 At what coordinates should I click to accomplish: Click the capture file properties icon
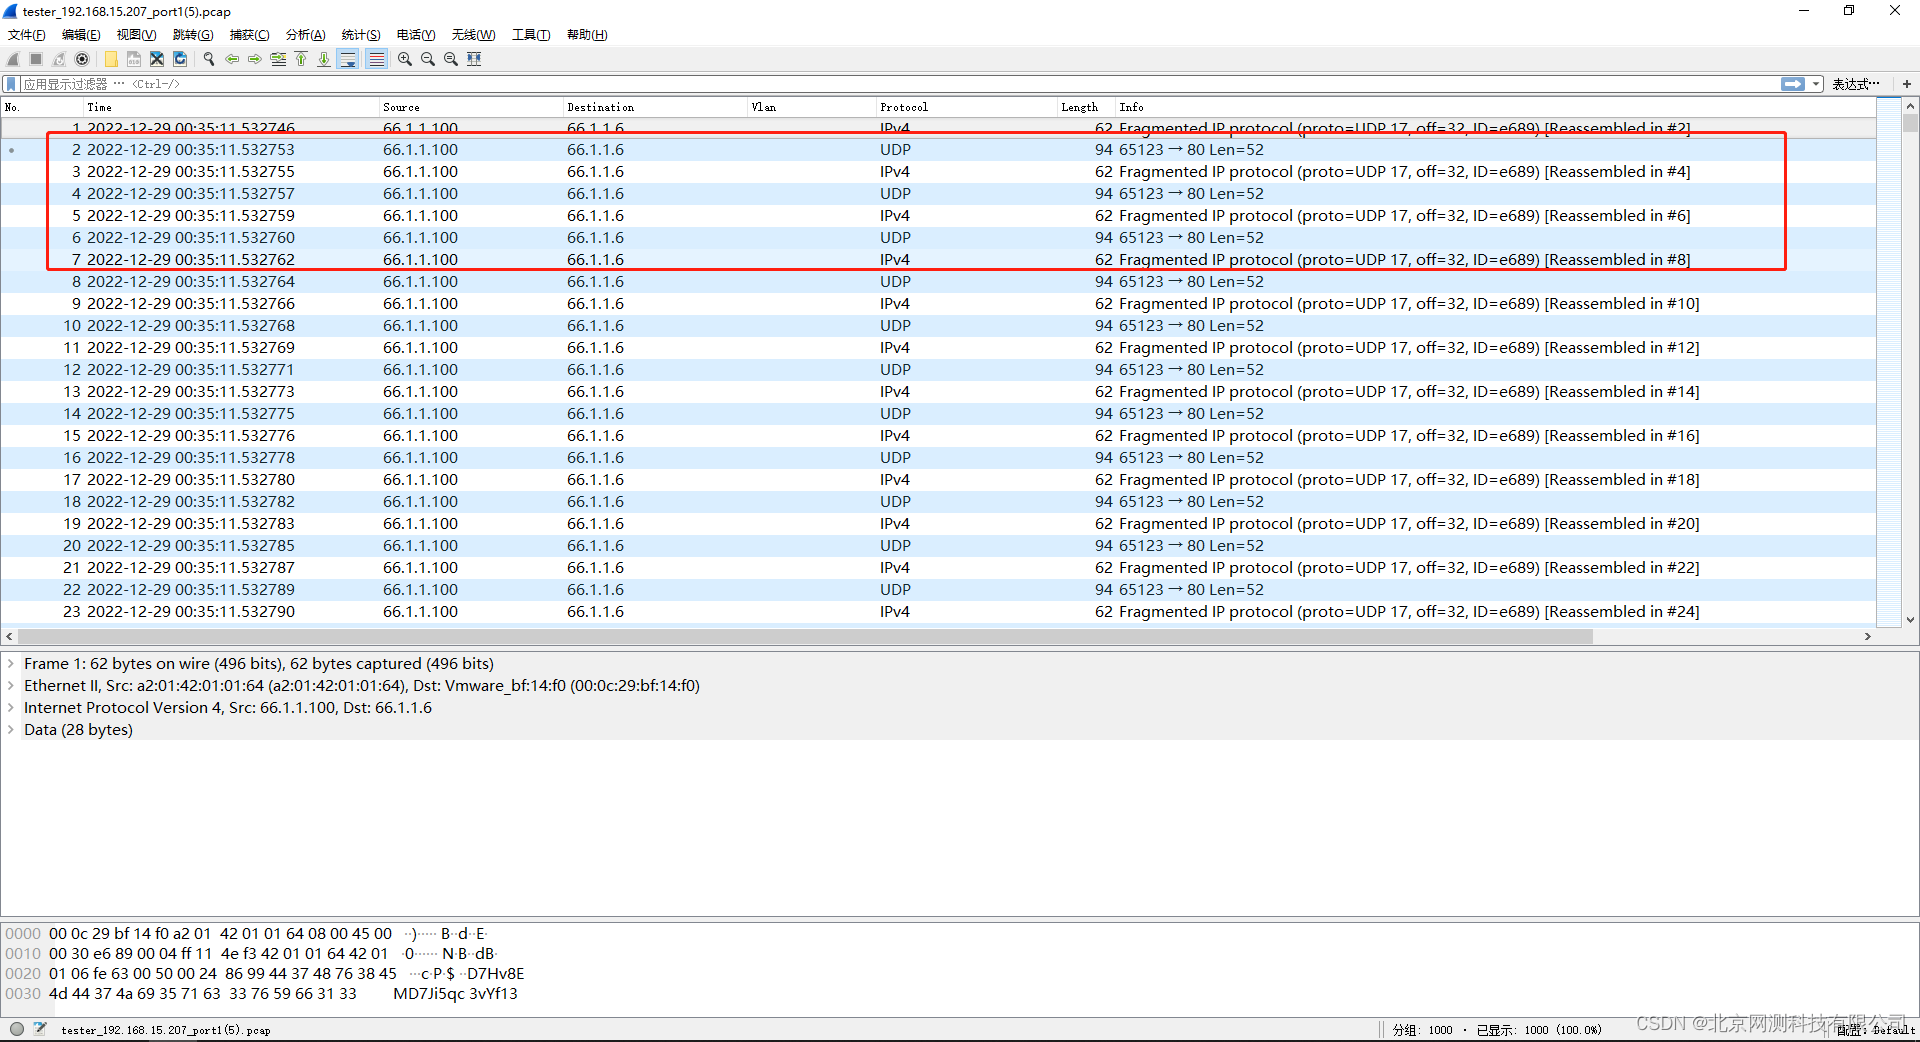coord(40,1029)
